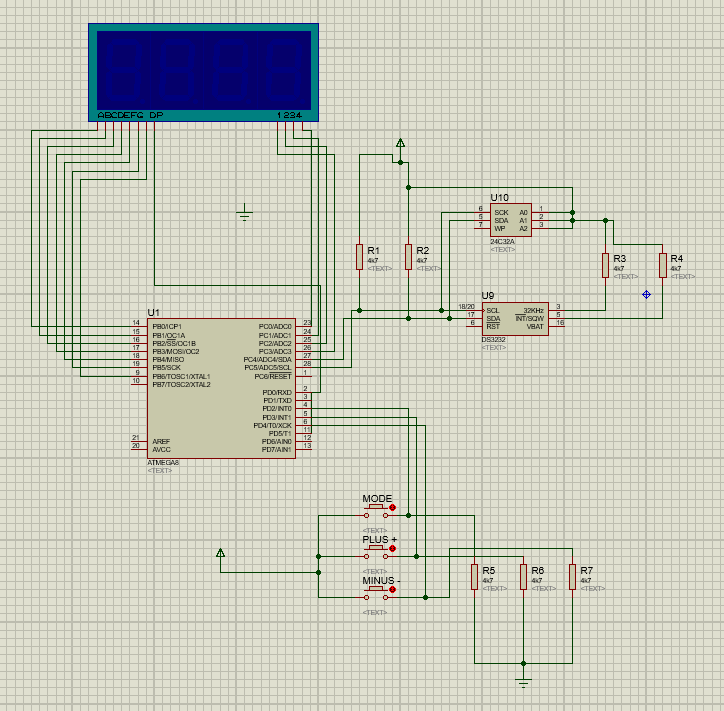
Task: Click ground symbol below resistor R6
Action: (522, 682)
